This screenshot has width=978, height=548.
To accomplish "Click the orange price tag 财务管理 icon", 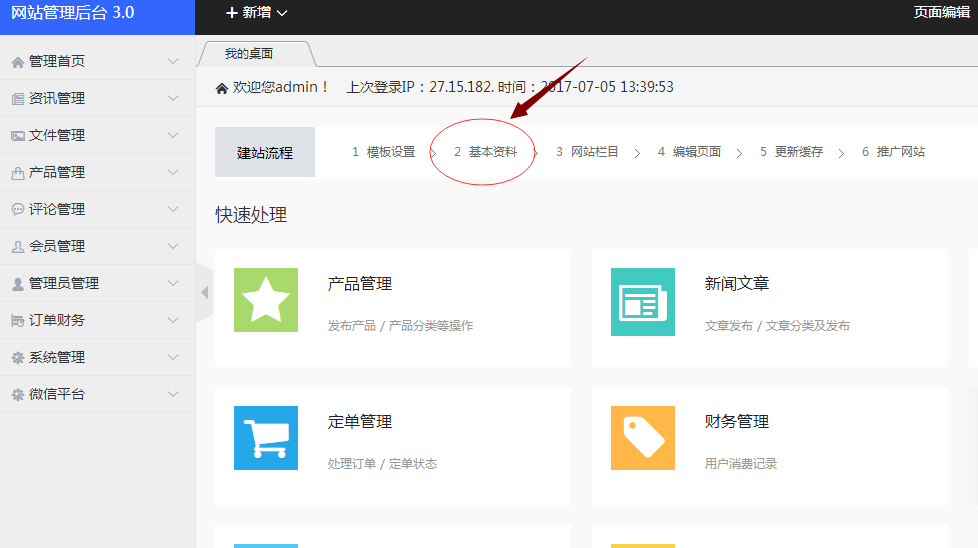I will pyautogui.click(x=642, y=438).
